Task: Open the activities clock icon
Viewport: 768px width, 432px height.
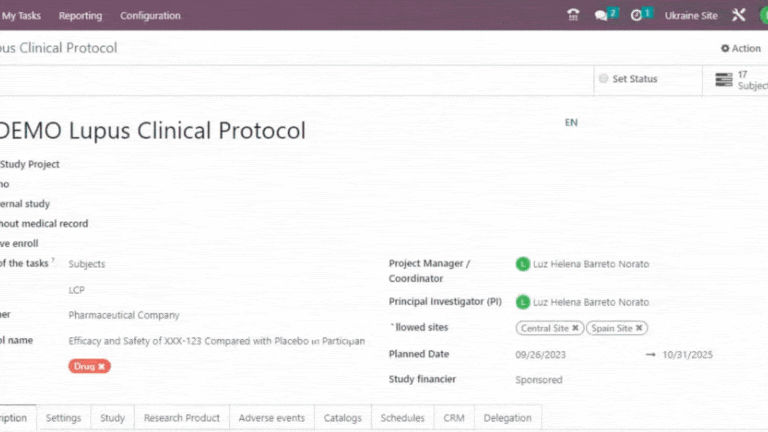Action: (x=636, y=15)
